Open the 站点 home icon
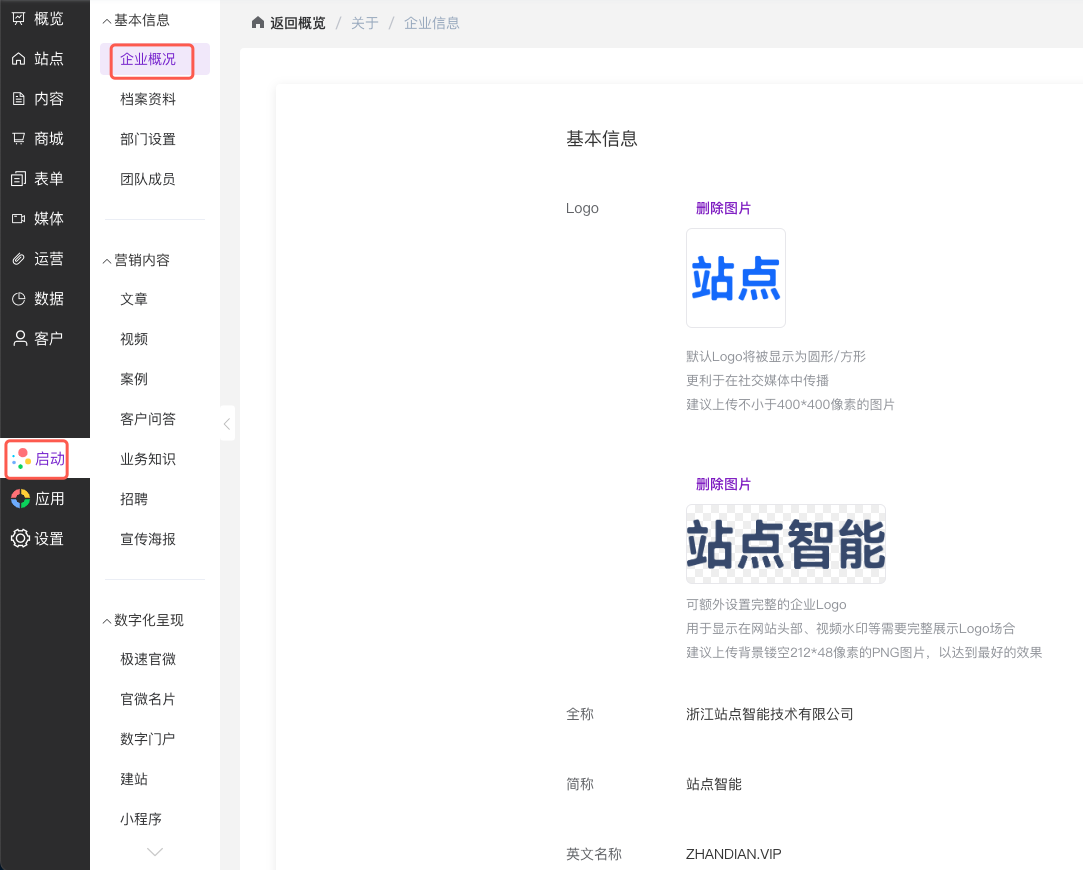1083x870 pixels. click(x=18, y=59)
